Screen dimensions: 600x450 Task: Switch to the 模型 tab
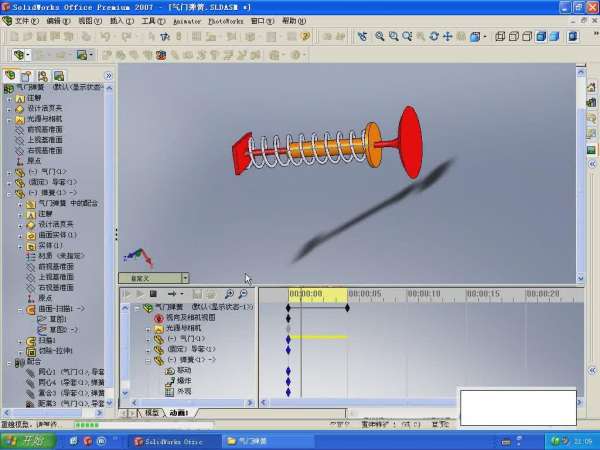(152, 412)
